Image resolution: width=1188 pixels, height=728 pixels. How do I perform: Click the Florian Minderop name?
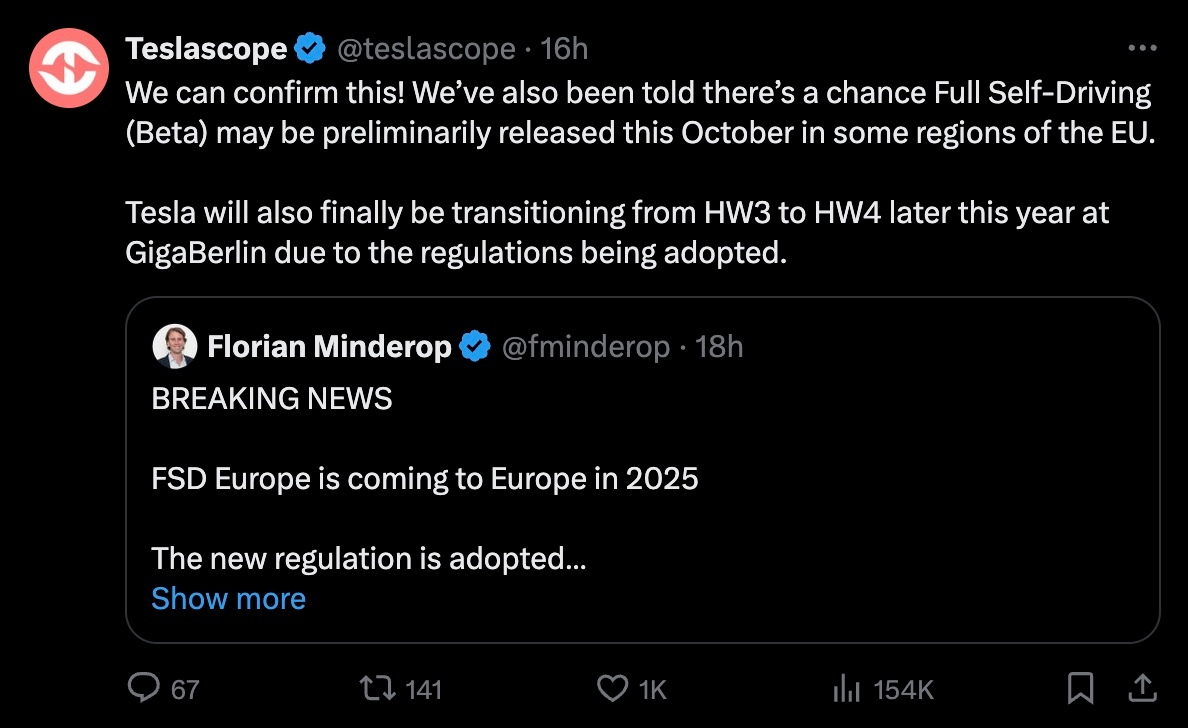[x=329, y=347]
